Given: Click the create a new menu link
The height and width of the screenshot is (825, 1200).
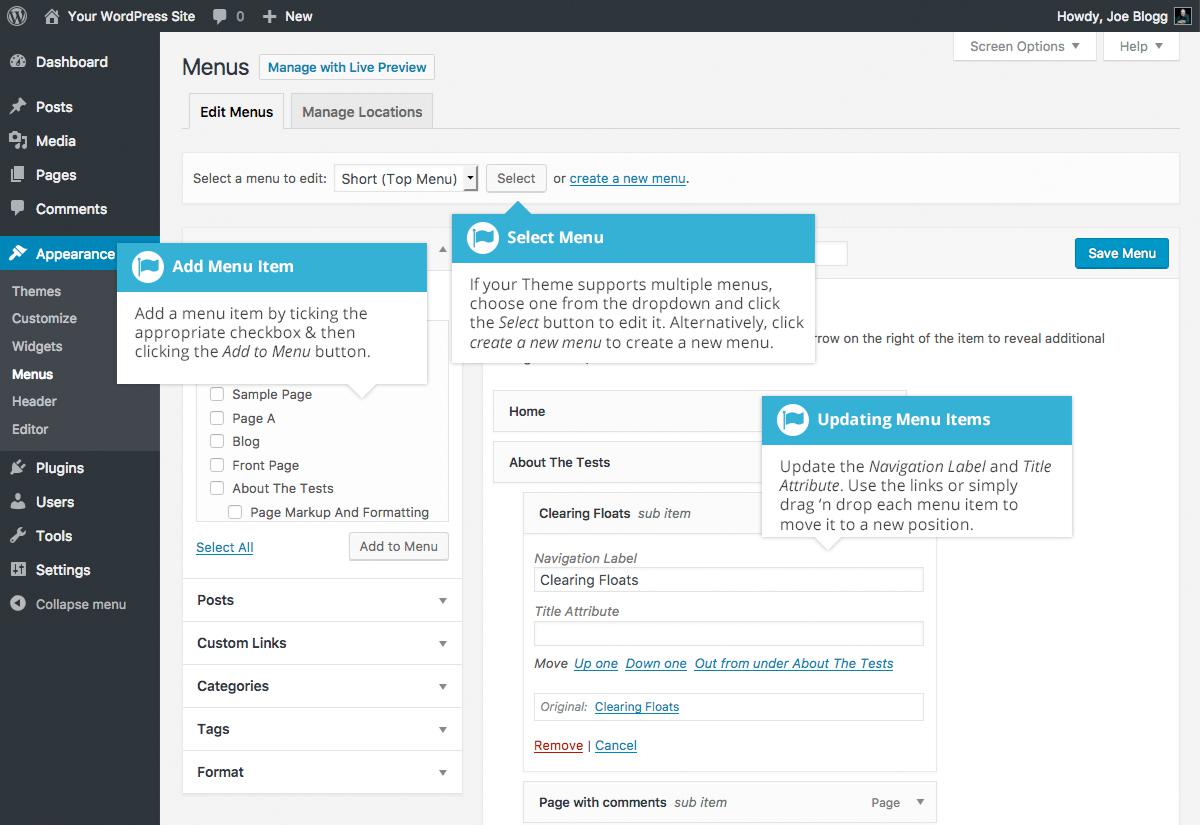Looking at the screenshot, I should point(628,178).
